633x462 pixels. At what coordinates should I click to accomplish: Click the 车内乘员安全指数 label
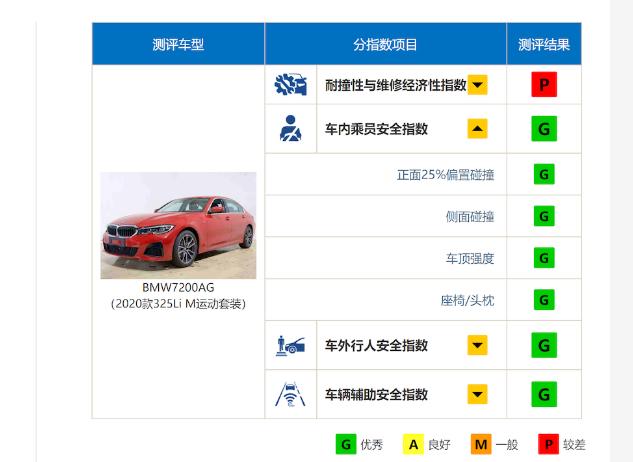coord(376,129)
